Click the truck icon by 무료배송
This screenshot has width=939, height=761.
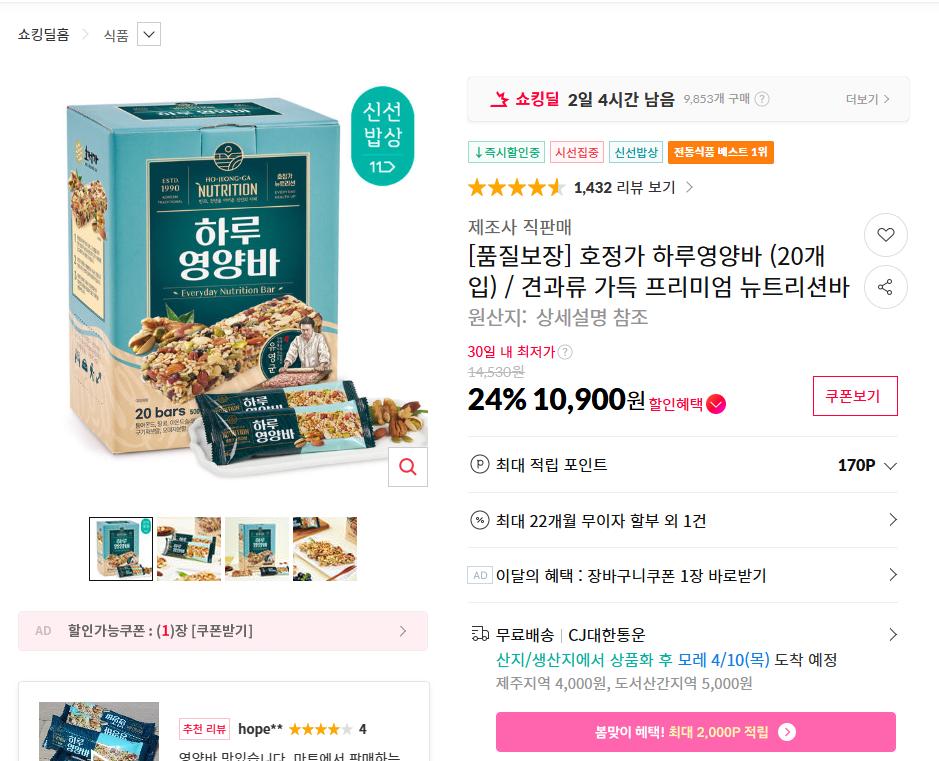480,634
